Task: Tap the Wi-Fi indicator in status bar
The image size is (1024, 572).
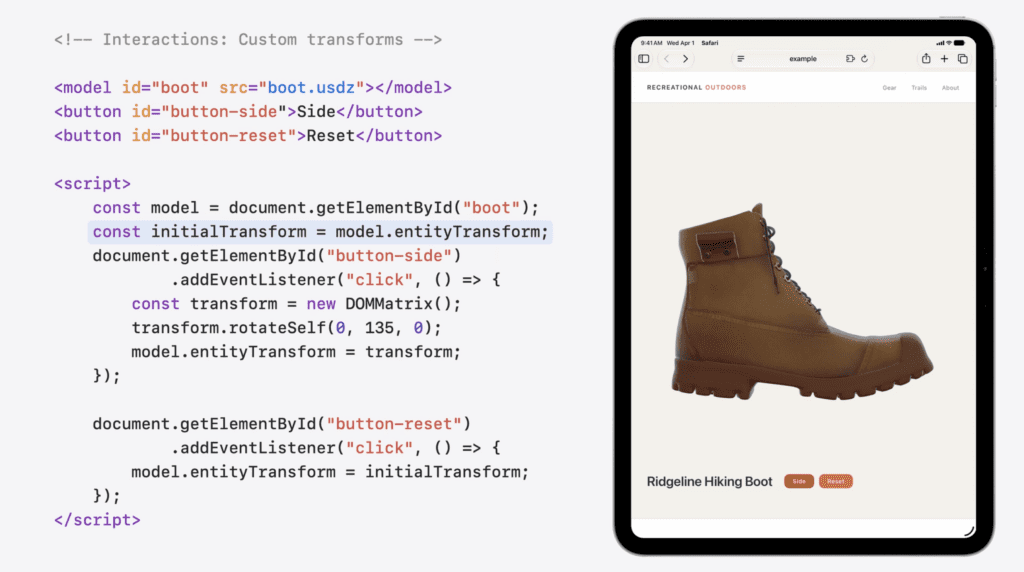Action: (949, 43)
